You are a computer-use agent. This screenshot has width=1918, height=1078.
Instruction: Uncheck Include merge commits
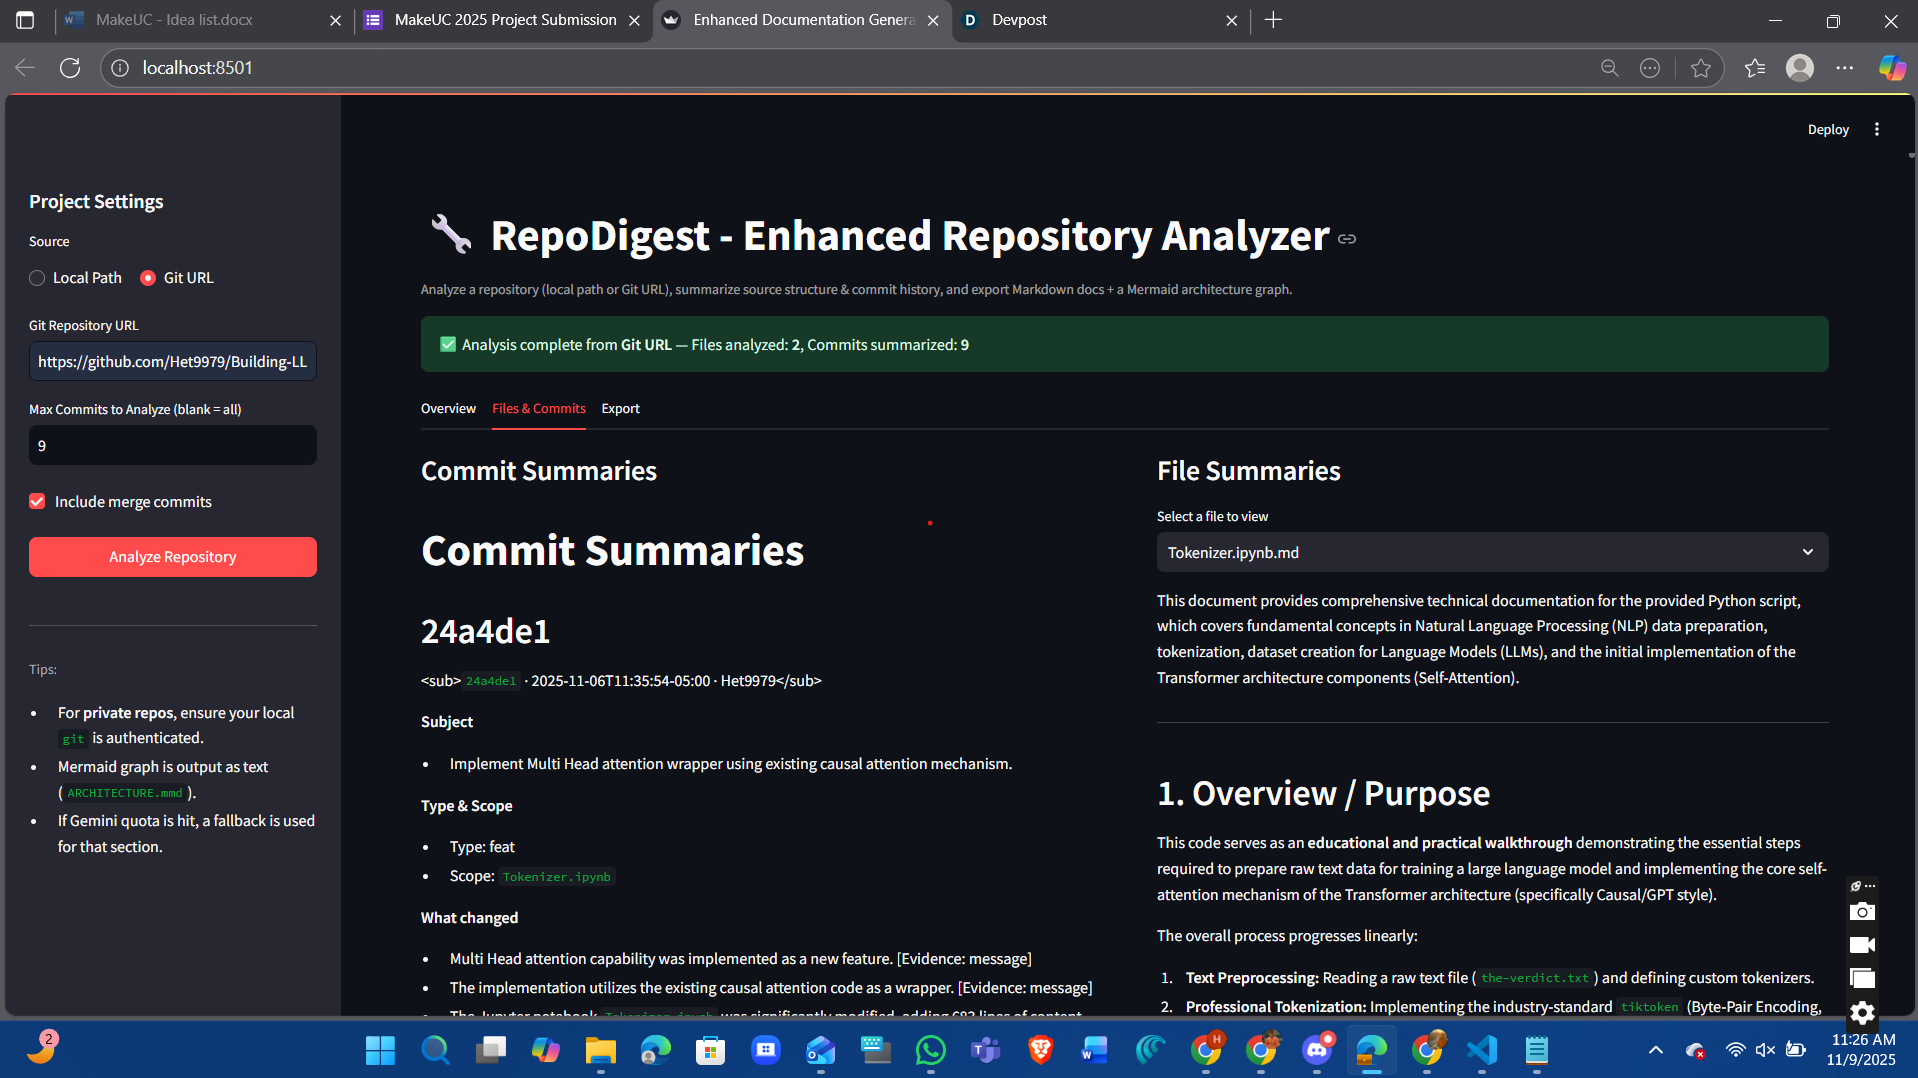(x=37, y=502)
